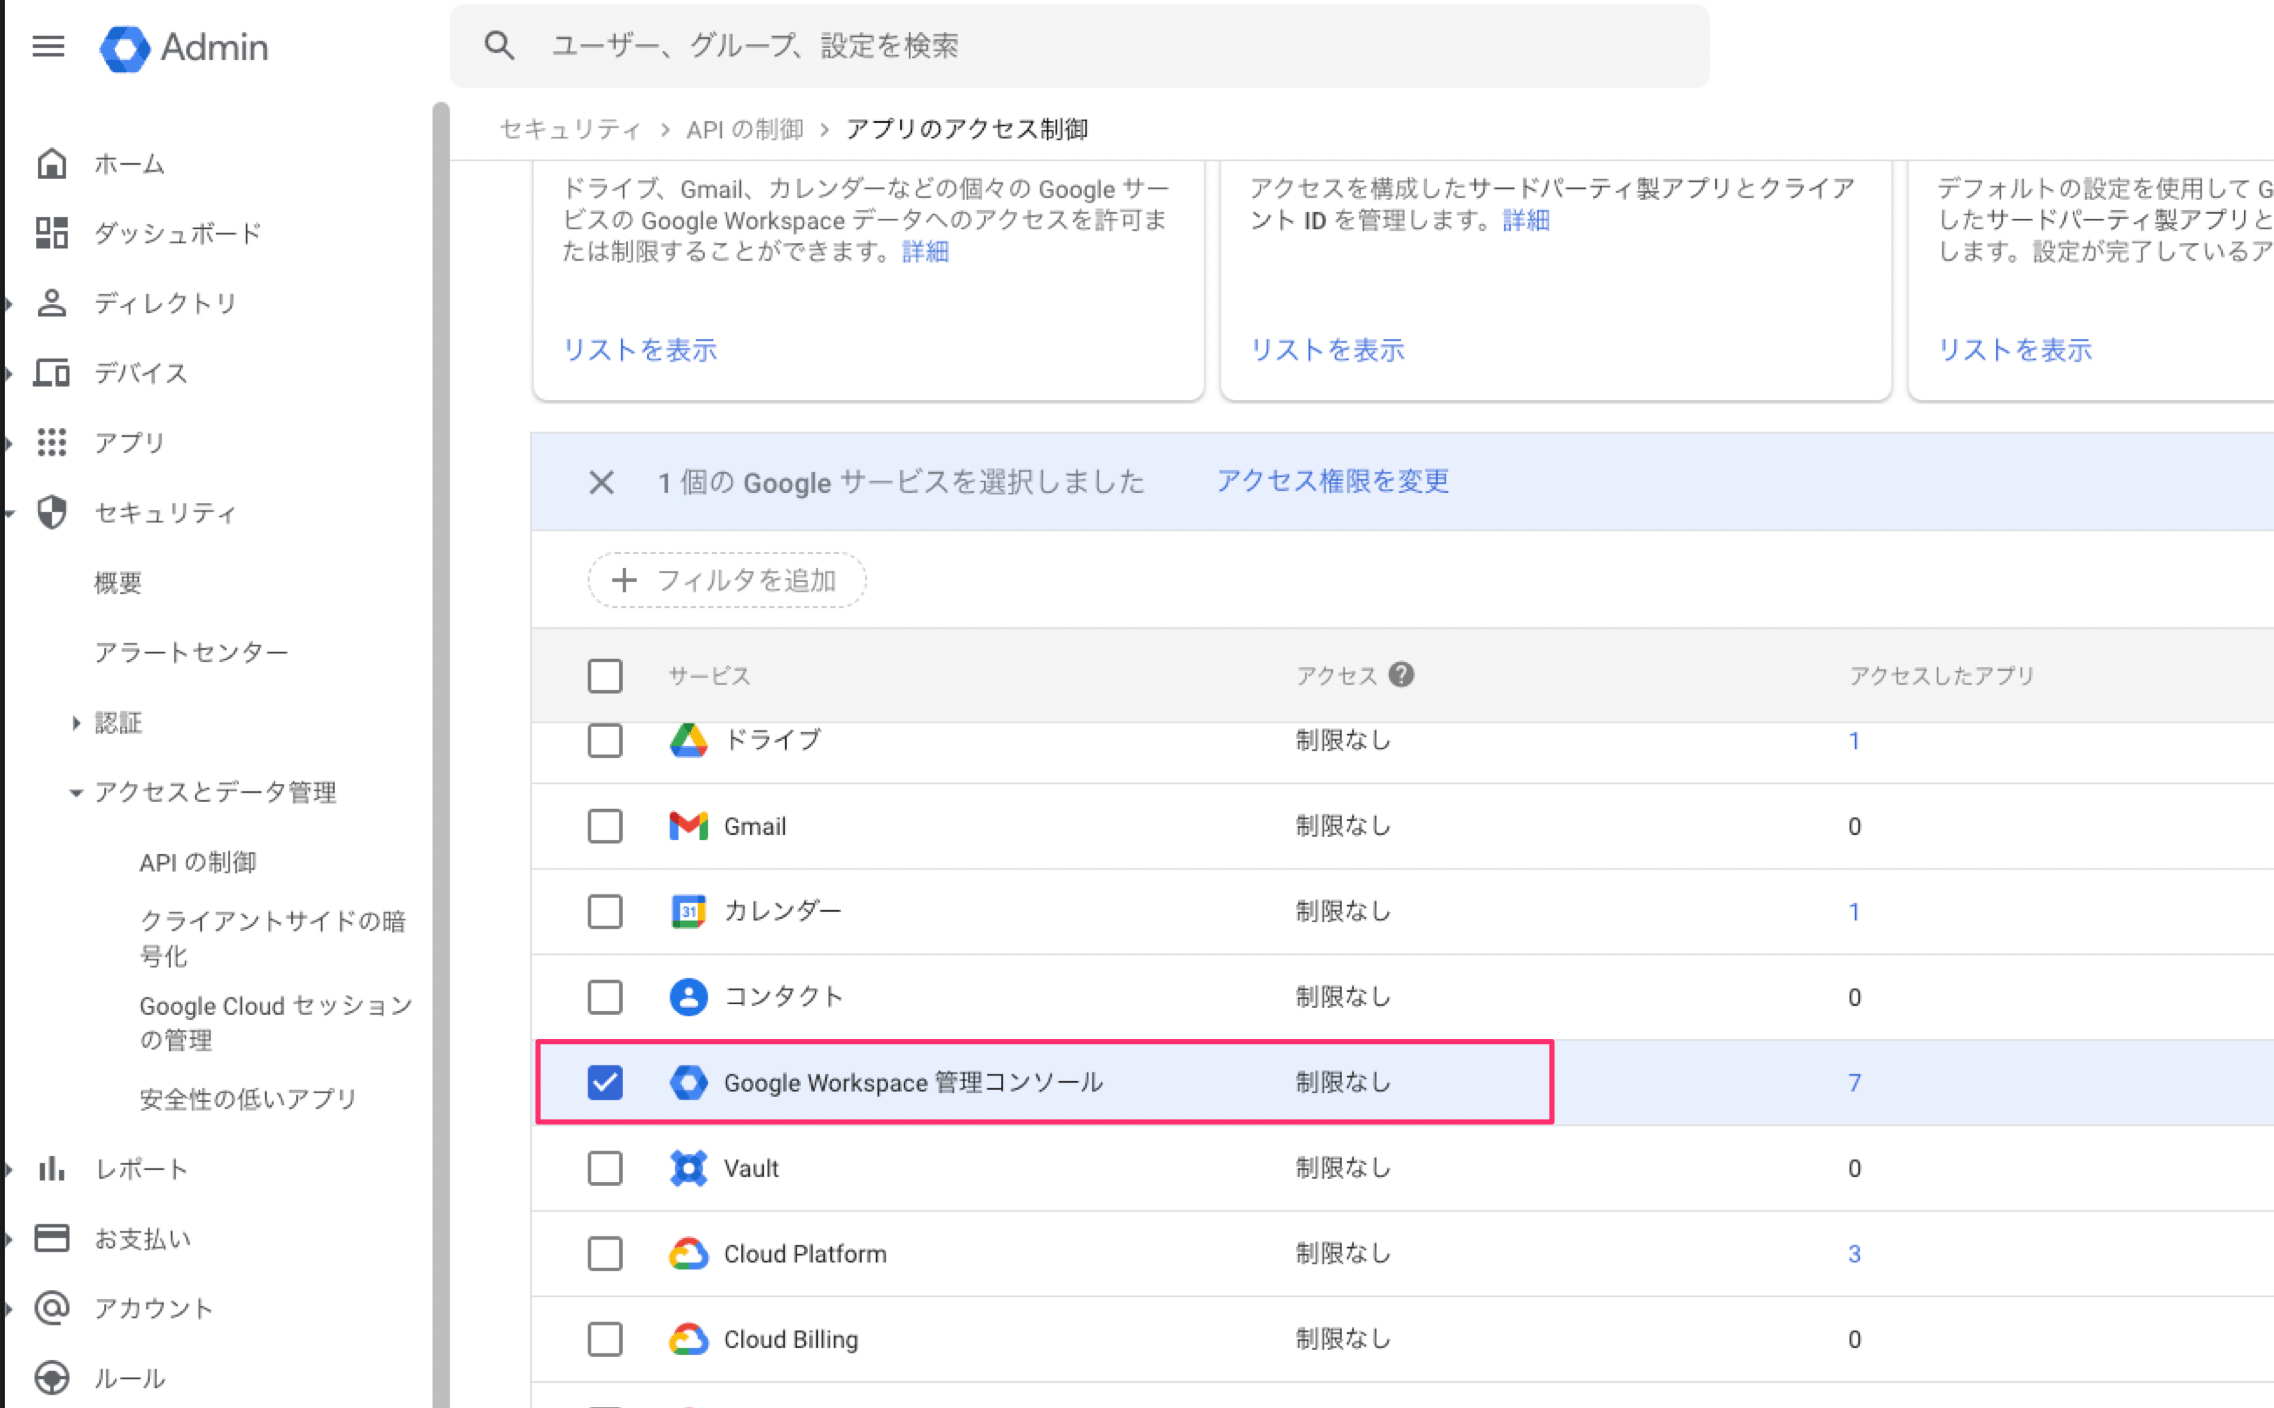Select アラートセンター in the sidebar
The image size is (2274, 1408).
pos(191,652)
